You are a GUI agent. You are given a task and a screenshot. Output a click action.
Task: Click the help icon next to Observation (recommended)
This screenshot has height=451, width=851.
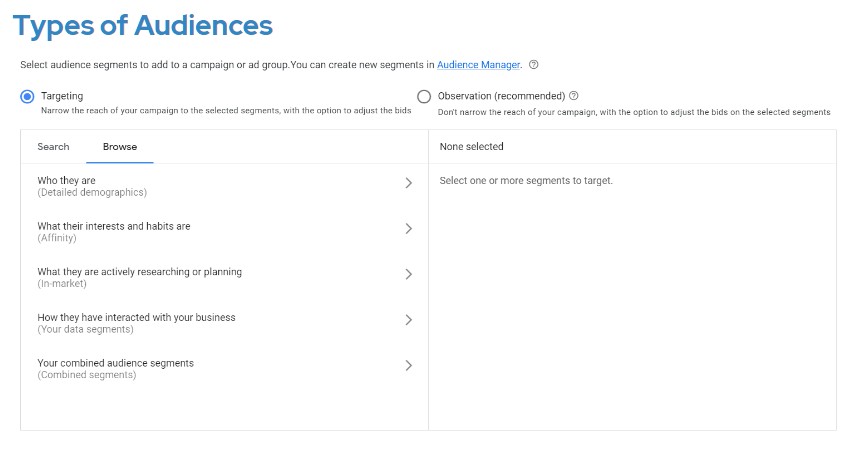pyautogui.click(x=574, y=96)
